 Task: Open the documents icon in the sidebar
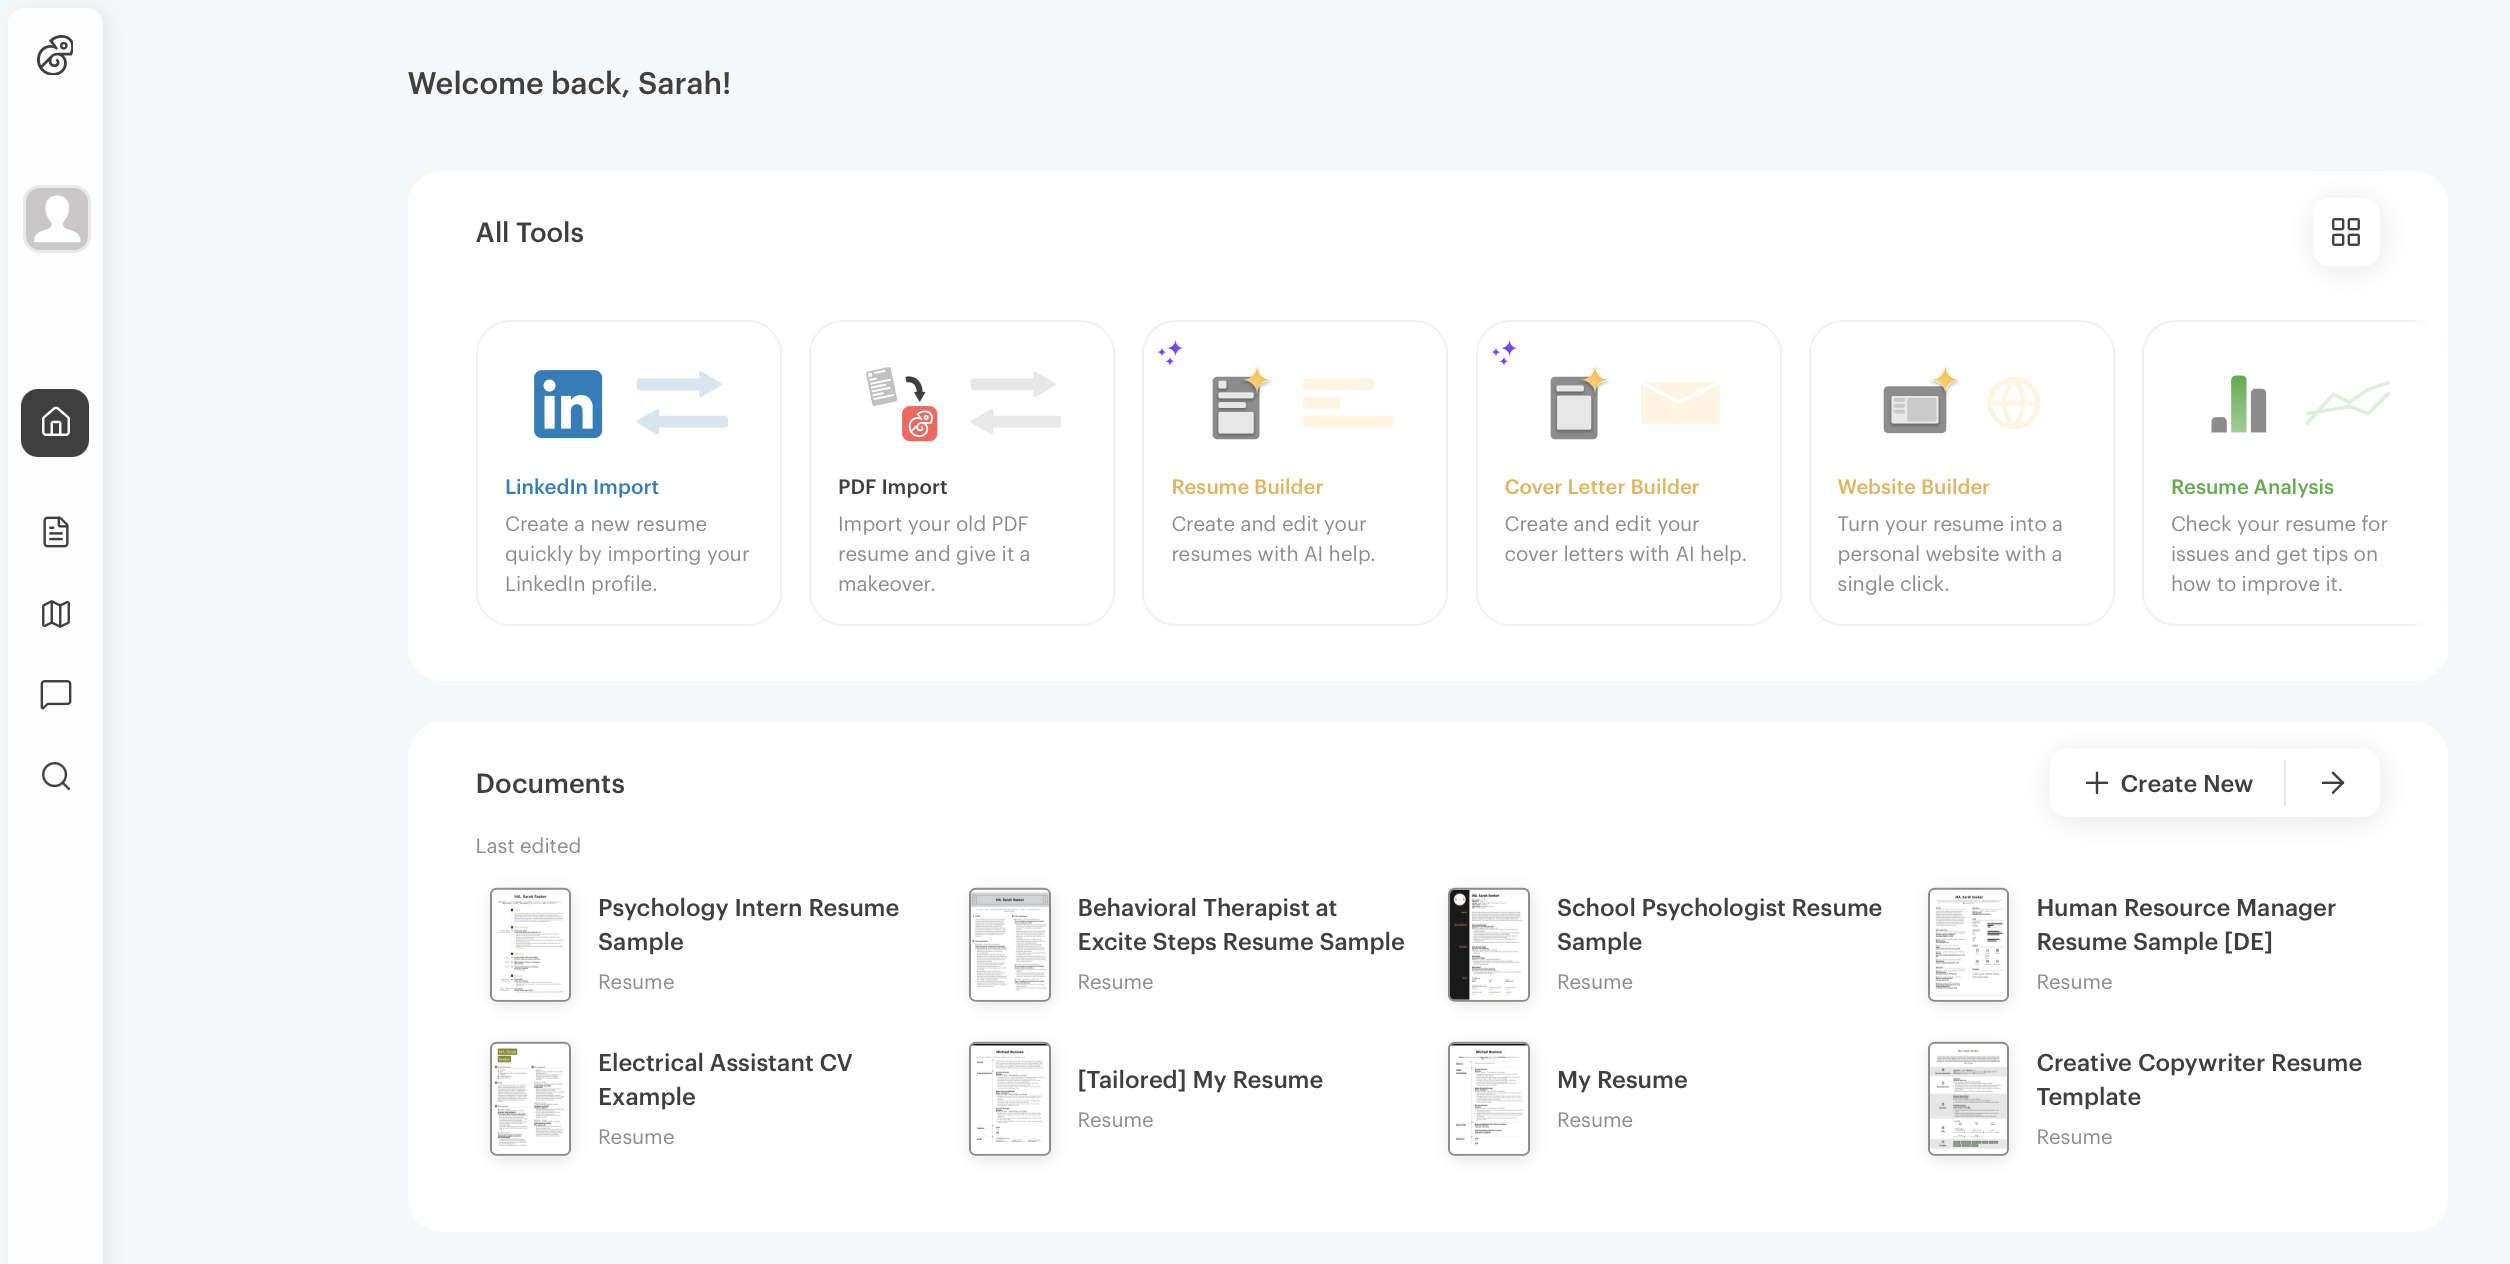click(x=55, y=532)
